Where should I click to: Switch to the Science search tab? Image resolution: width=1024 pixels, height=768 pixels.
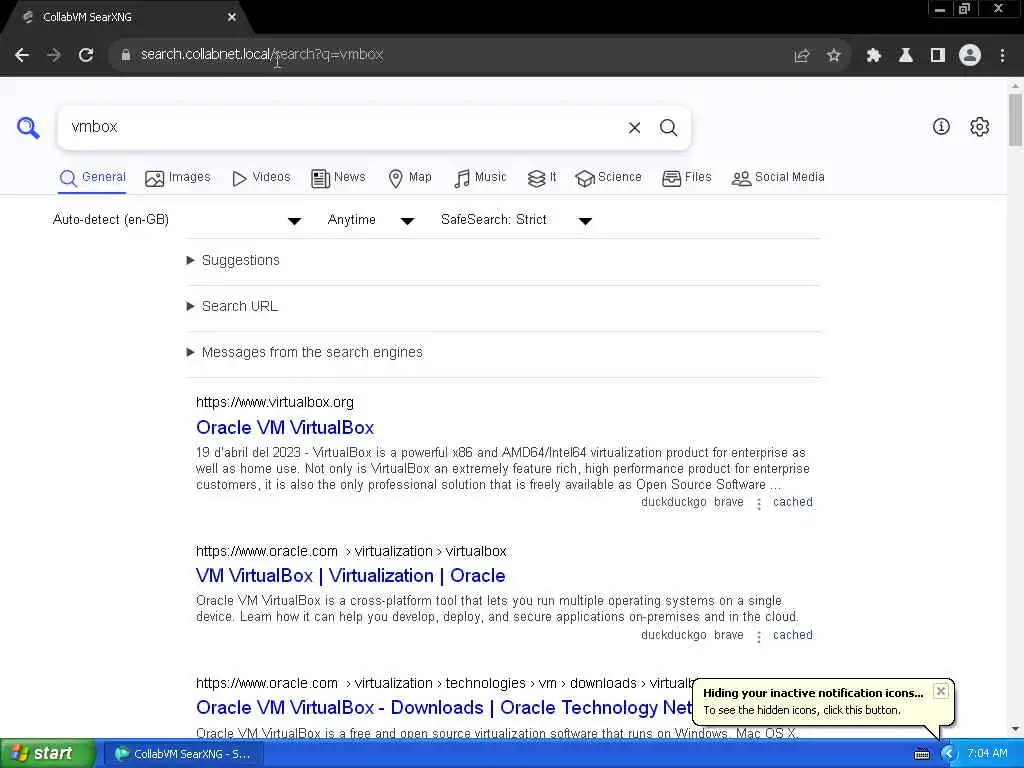tap(608, 178)
